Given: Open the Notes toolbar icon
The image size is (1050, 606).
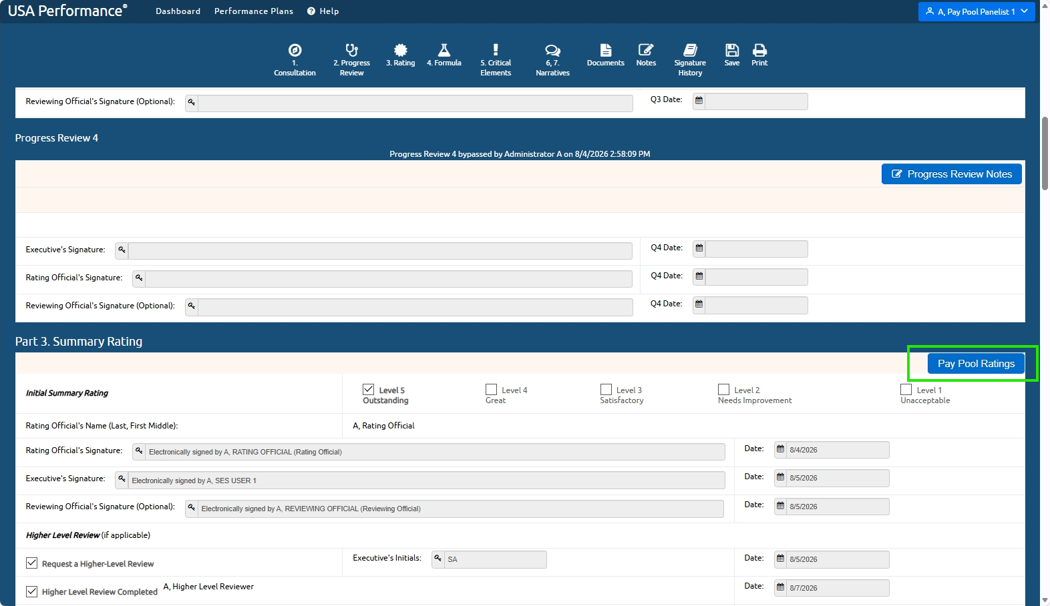Looking at the screenshot, I should click(x=646, y=55).
